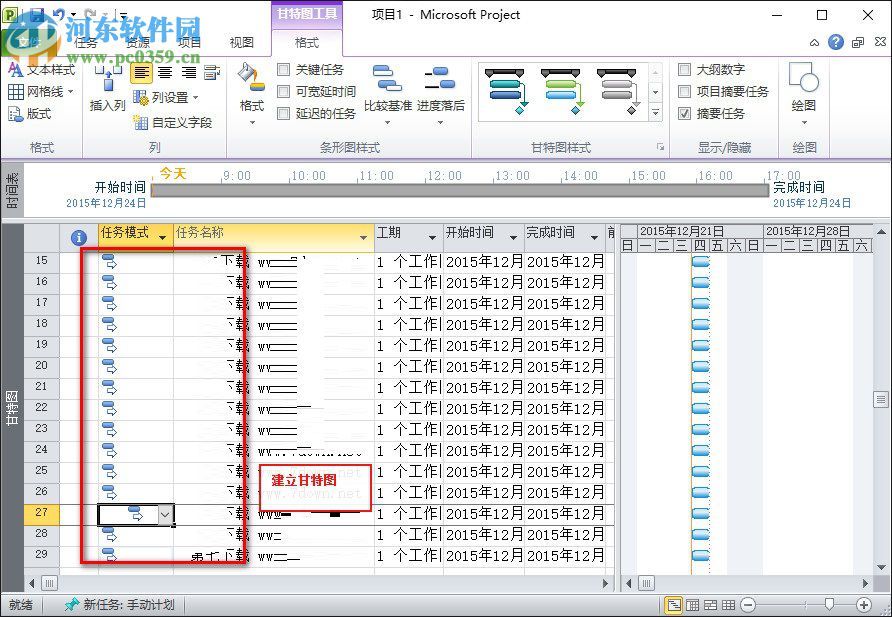Enable Outline Number (大纲数字)
892x617 pixels.
point(685,68)
